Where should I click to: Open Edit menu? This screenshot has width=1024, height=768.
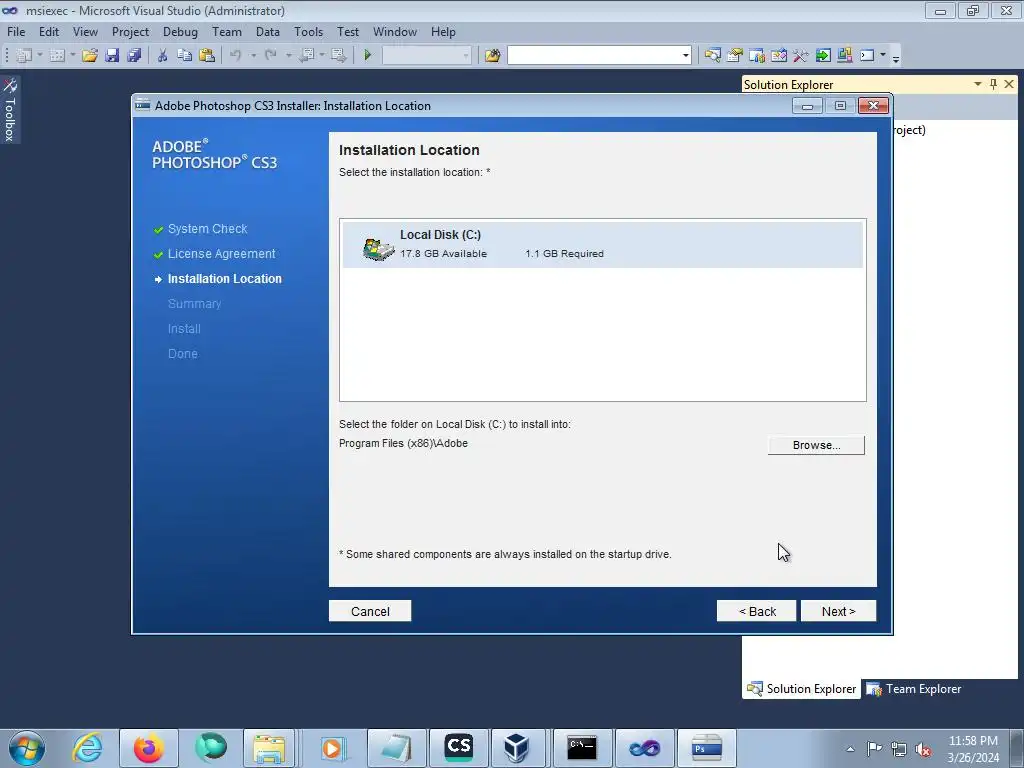tap(48, 31)
